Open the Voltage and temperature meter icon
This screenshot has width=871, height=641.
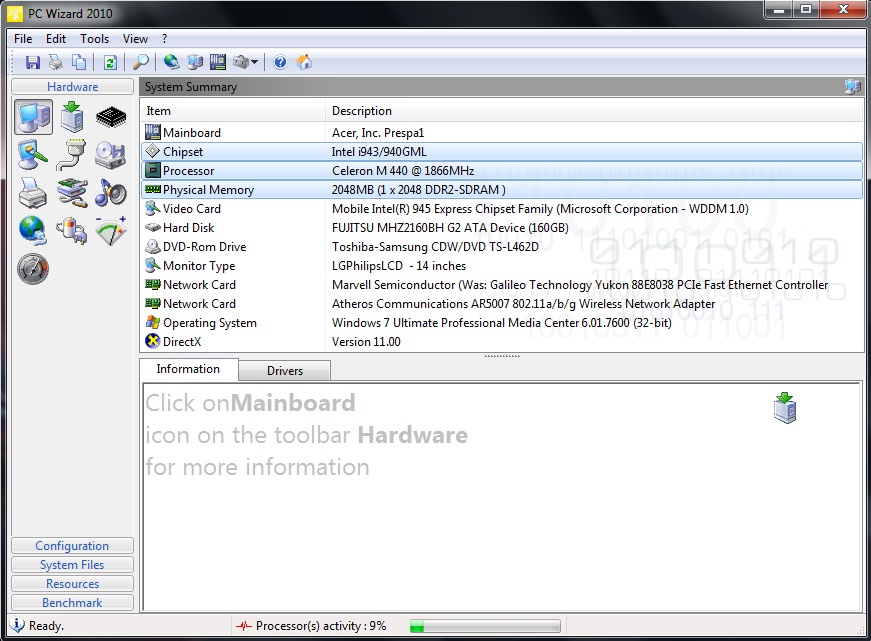[x=111, y=231]
